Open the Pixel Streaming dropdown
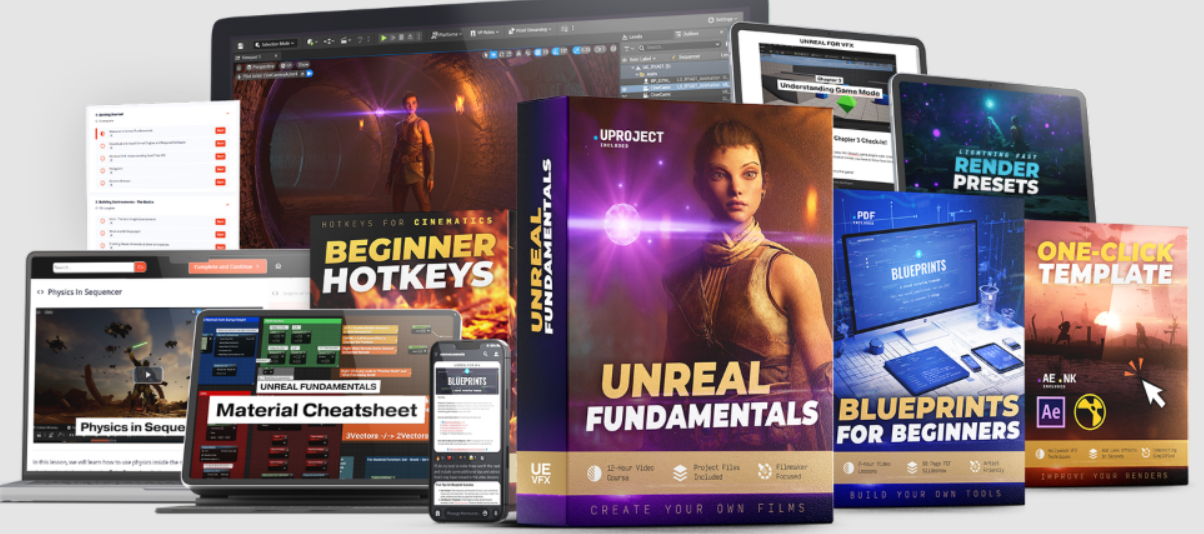The image size is (1204, 534). (x=530, y=30)
